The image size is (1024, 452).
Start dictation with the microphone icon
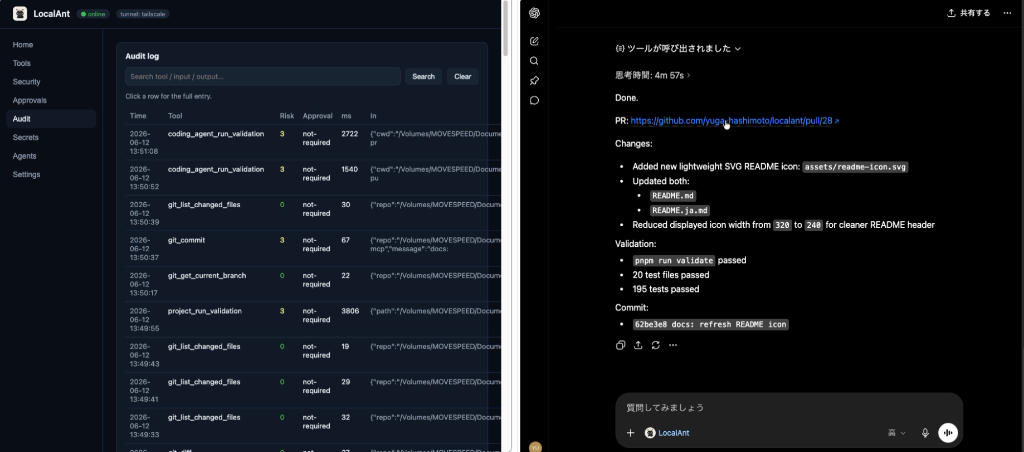point(925,432)
